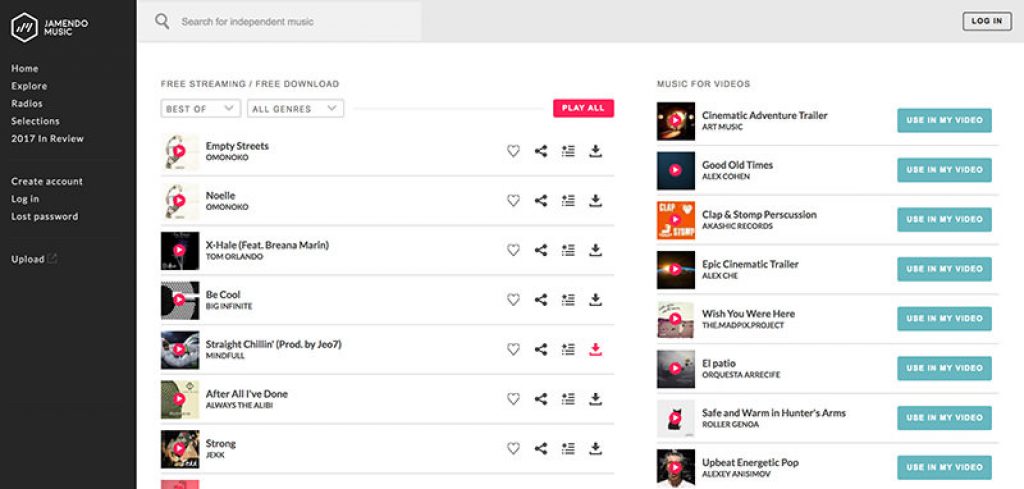Click red download icon for Straight Chillin'

[595, 349]
